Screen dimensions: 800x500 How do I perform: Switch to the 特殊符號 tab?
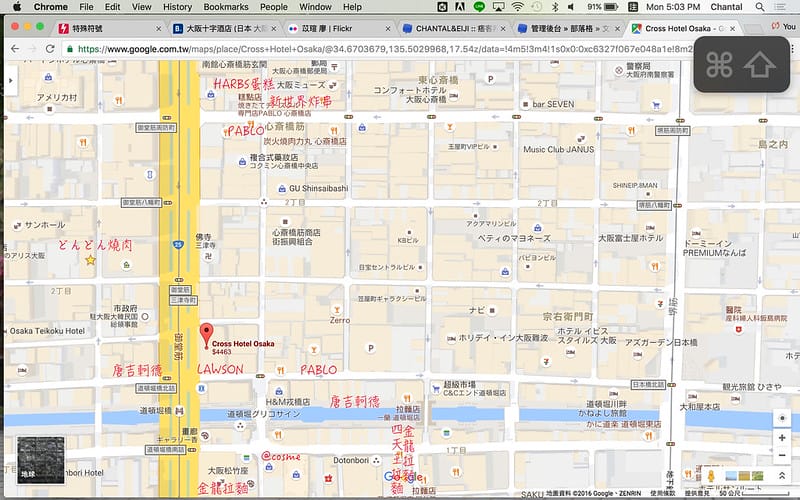(110, 29)
